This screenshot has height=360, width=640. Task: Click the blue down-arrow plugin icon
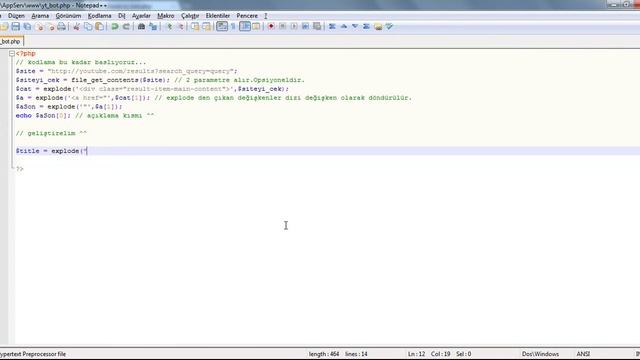[355, 27]
